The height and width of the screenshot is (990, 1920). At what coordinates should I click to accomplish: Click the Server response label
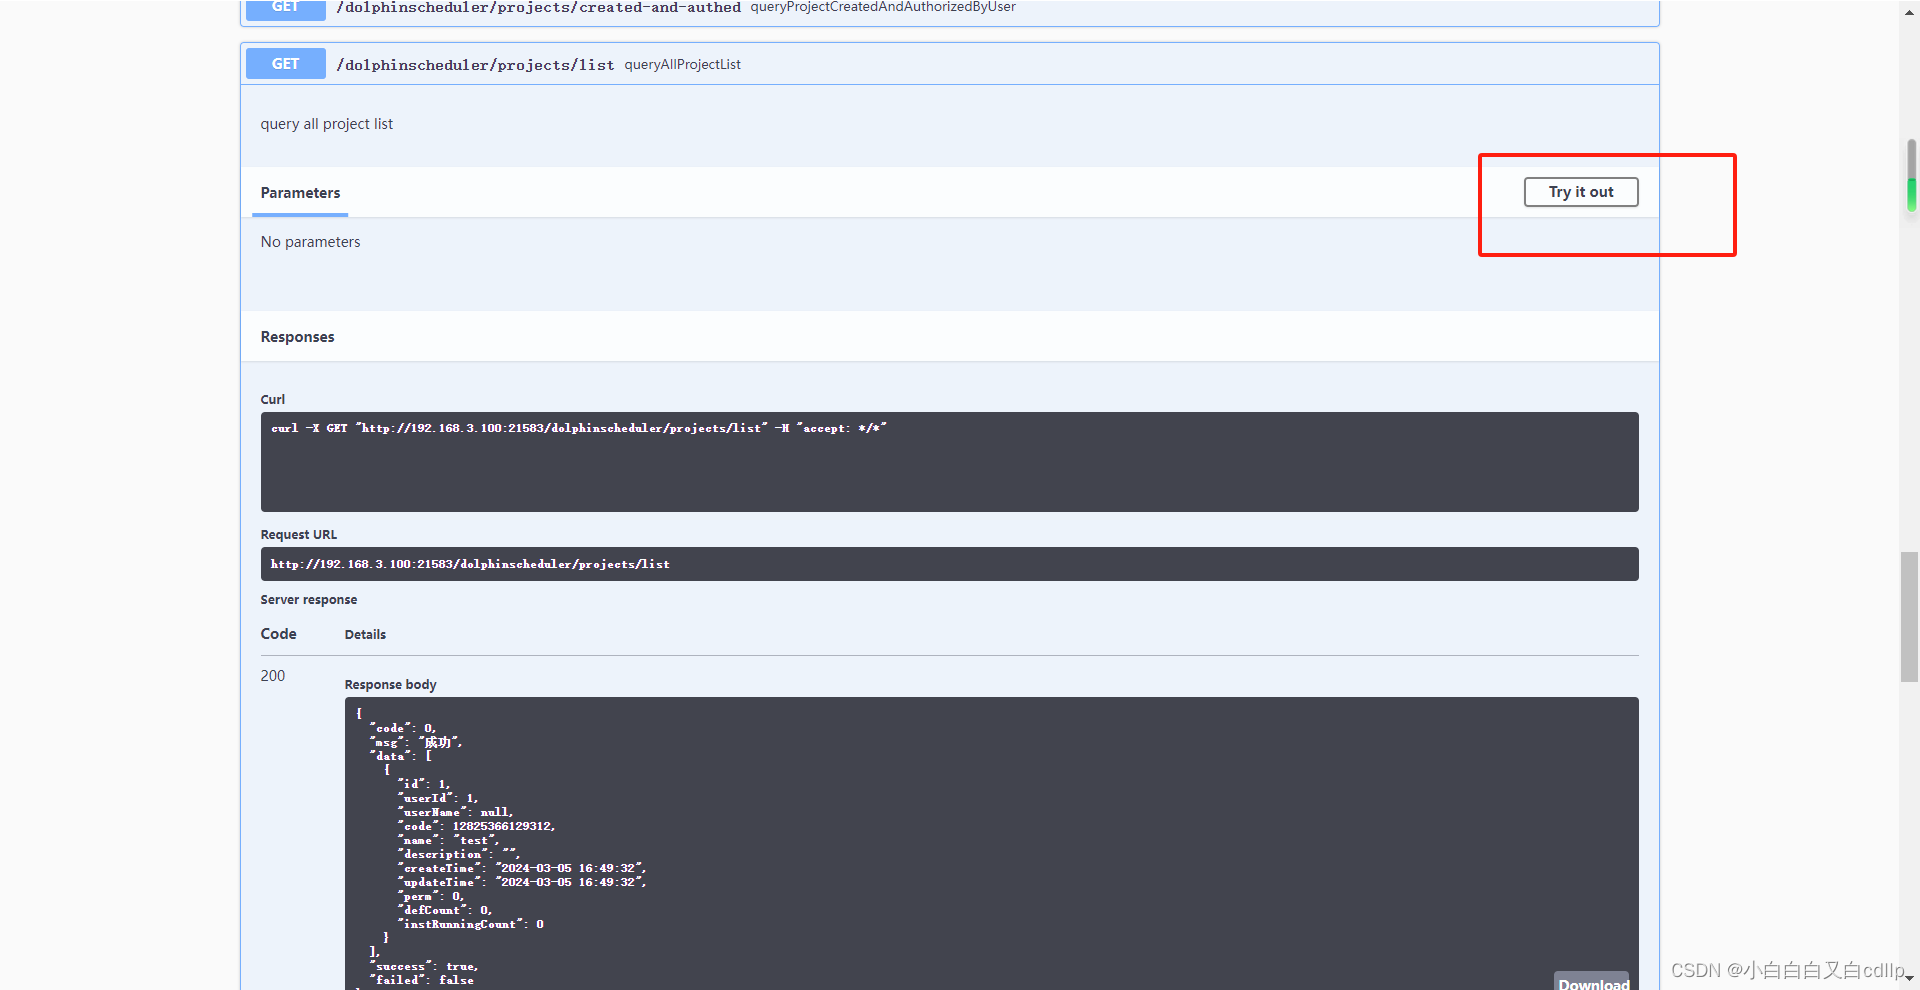coord(308,600)
